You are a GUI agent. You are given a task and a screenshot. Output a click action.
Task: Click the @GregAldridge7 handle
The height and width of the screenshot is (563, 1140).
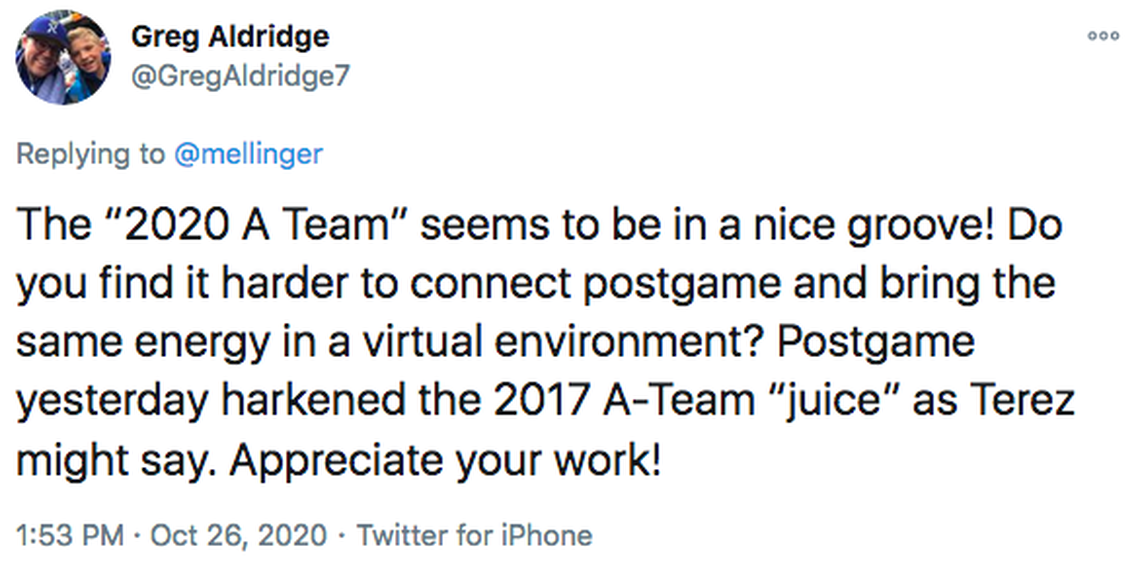241,76
